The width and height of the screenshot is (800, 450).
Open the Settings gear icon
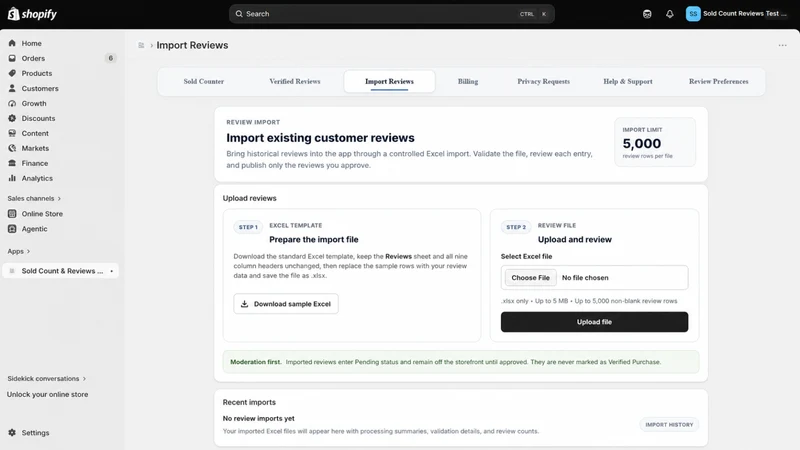[x=12, y=433]
